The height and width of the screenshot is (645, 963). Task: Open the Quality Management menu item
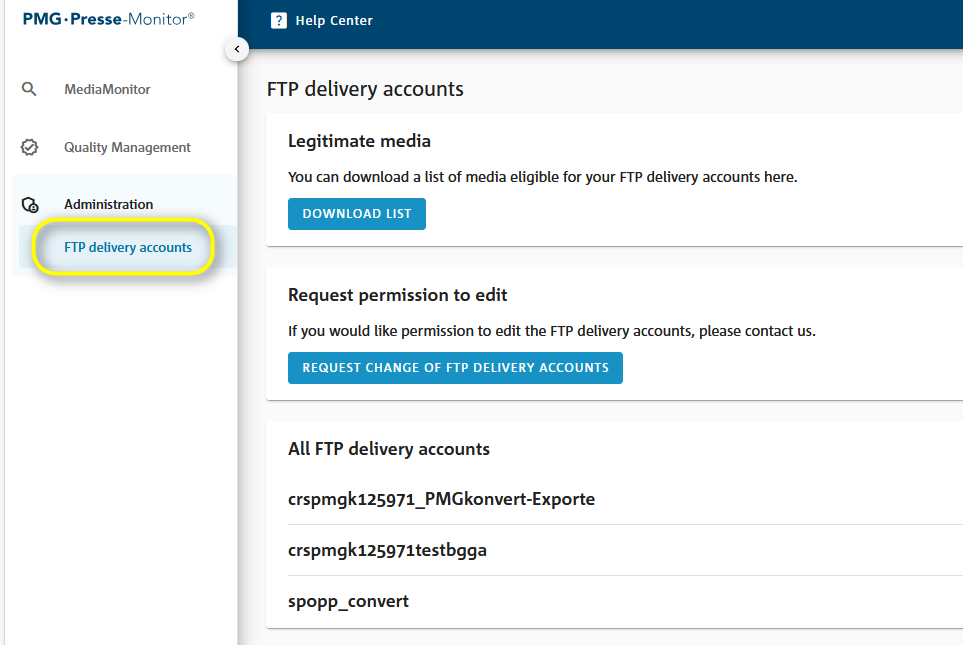tap(127, 147)
